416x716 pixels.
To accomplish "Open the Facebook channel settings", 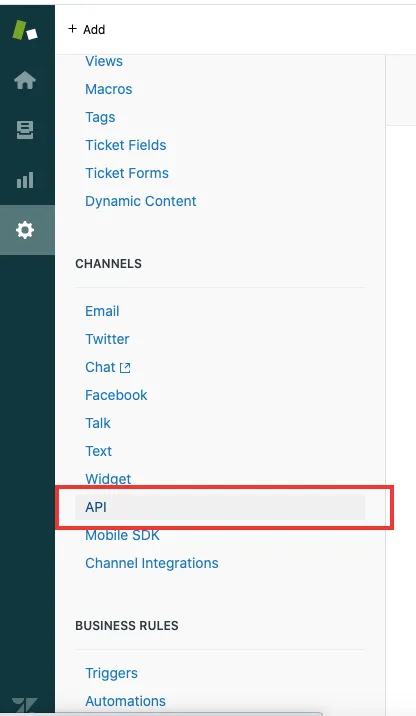I will pos(116,395).
